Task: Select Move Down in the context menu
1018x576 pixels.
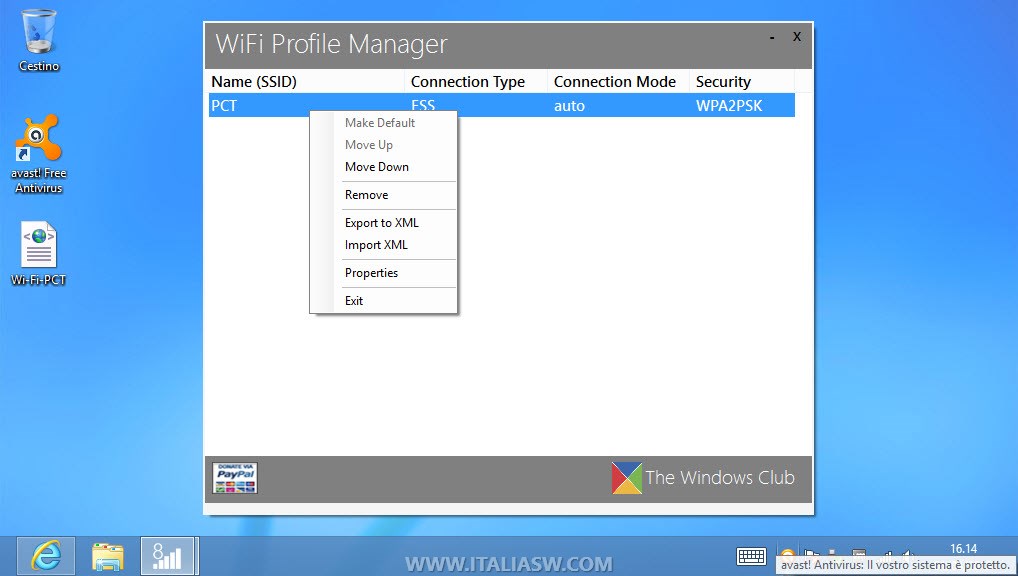Action: click(x=377, y=167)
